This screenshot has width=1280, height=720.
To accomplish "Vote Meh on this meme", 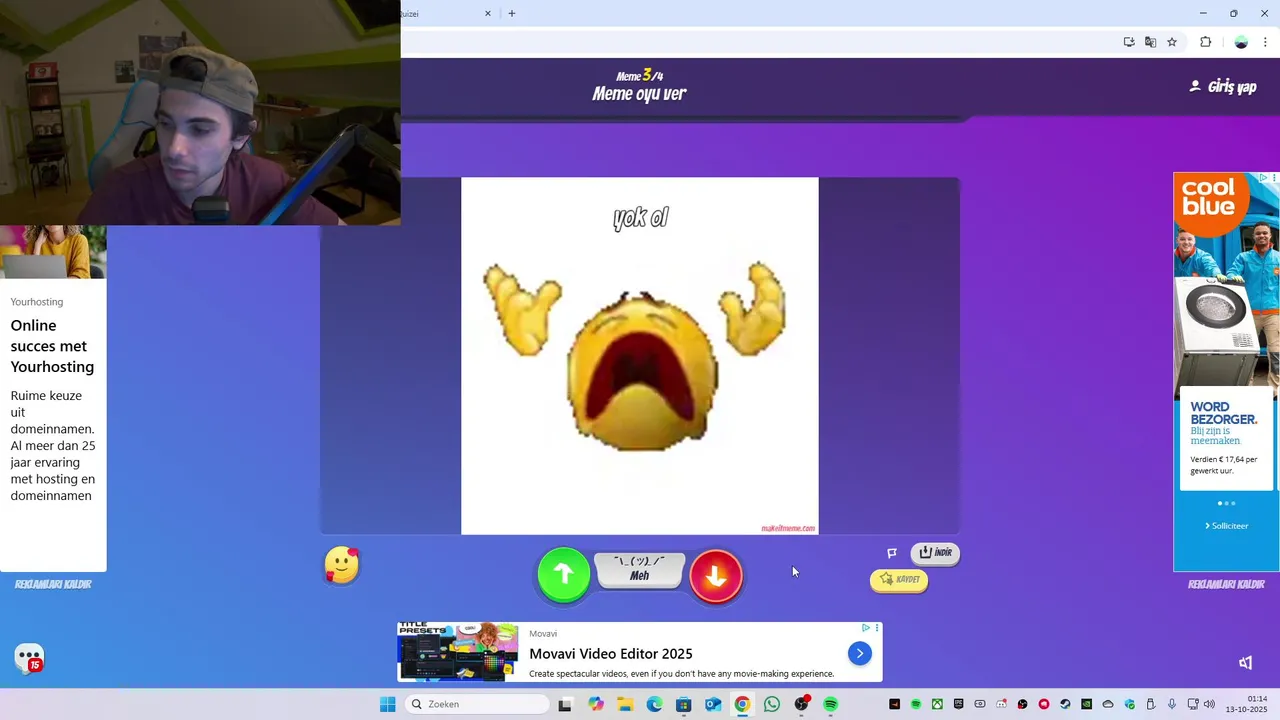I will pyautogui.click(x=639, y=570).
